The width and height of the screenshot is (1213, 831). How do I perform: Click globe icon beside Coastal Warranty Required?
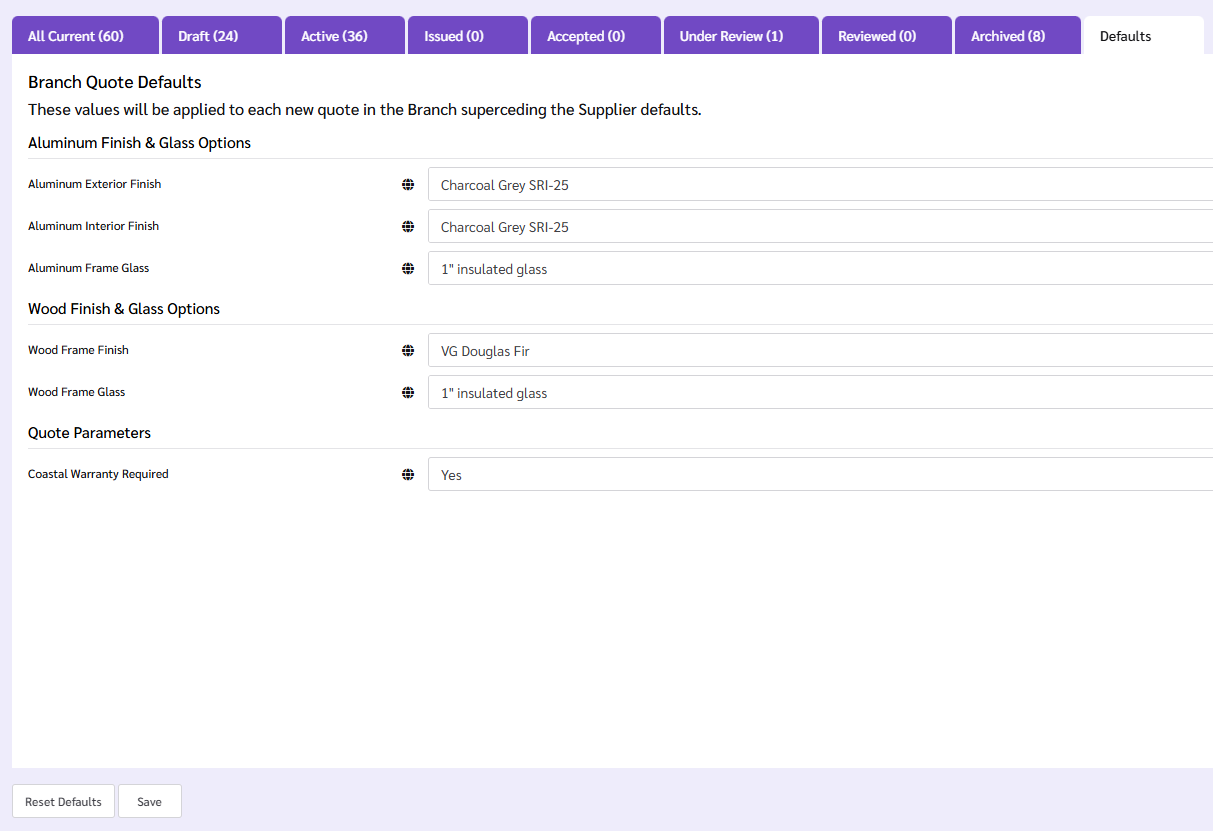(408, 475)
